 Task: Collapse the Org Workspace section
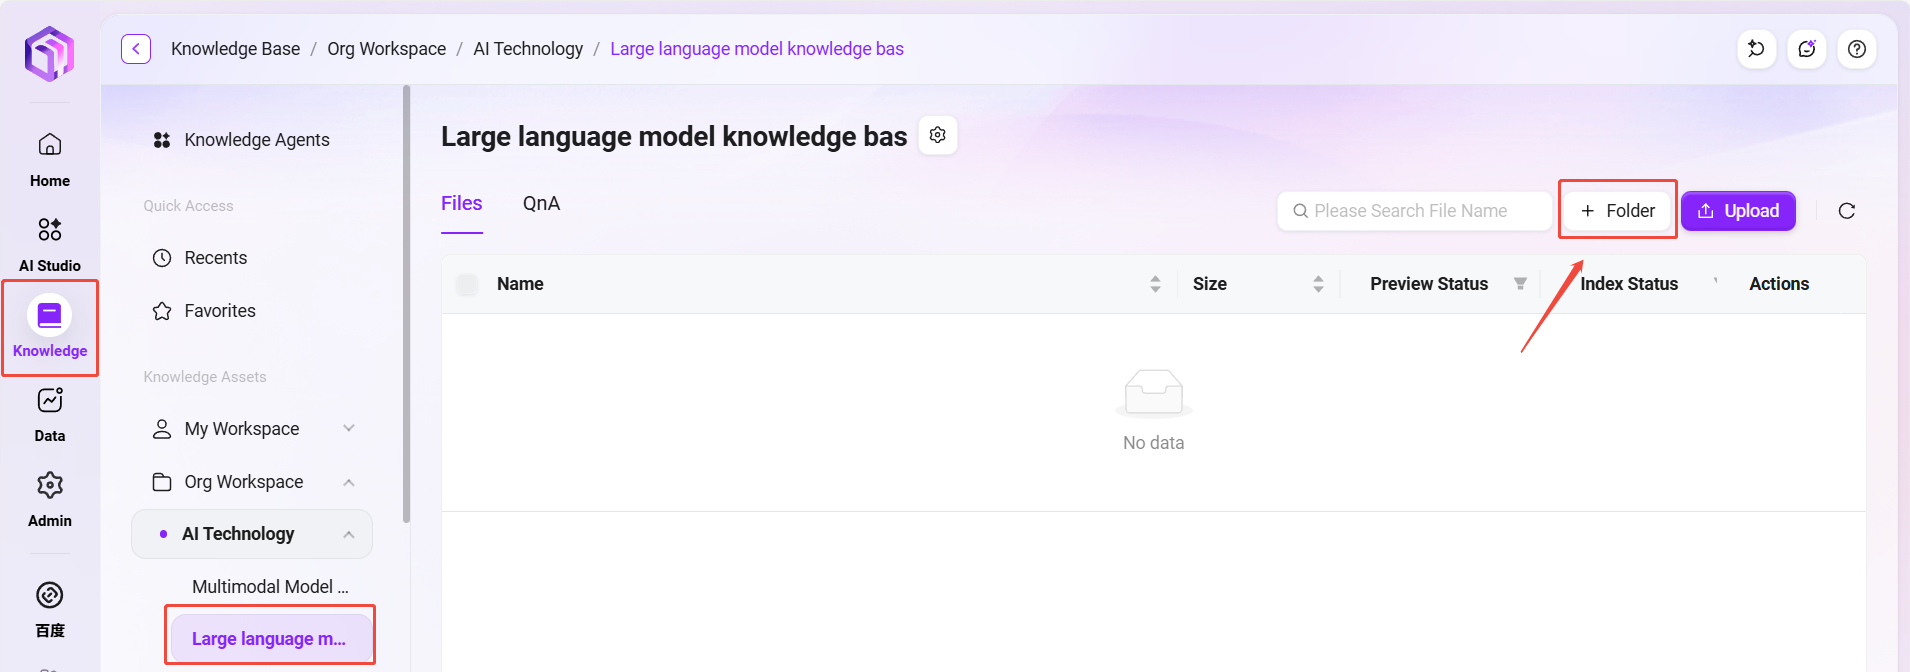click(x=349, y=482)
